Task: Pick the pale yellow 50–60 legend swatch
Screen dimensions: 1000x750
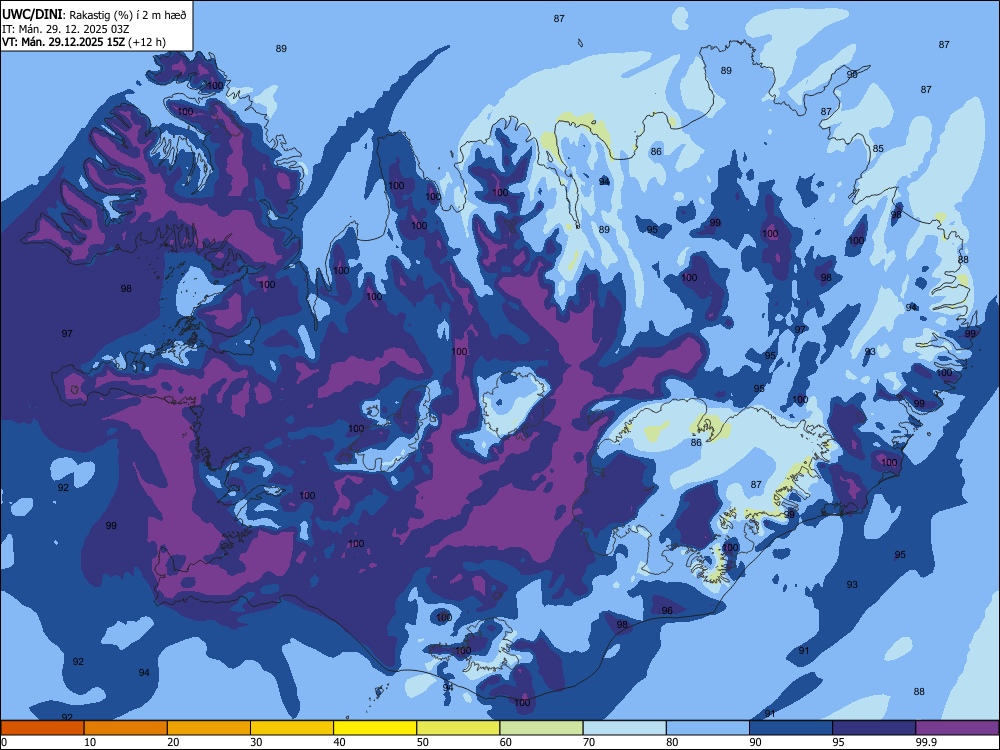Action: click(x=458, y=728)
